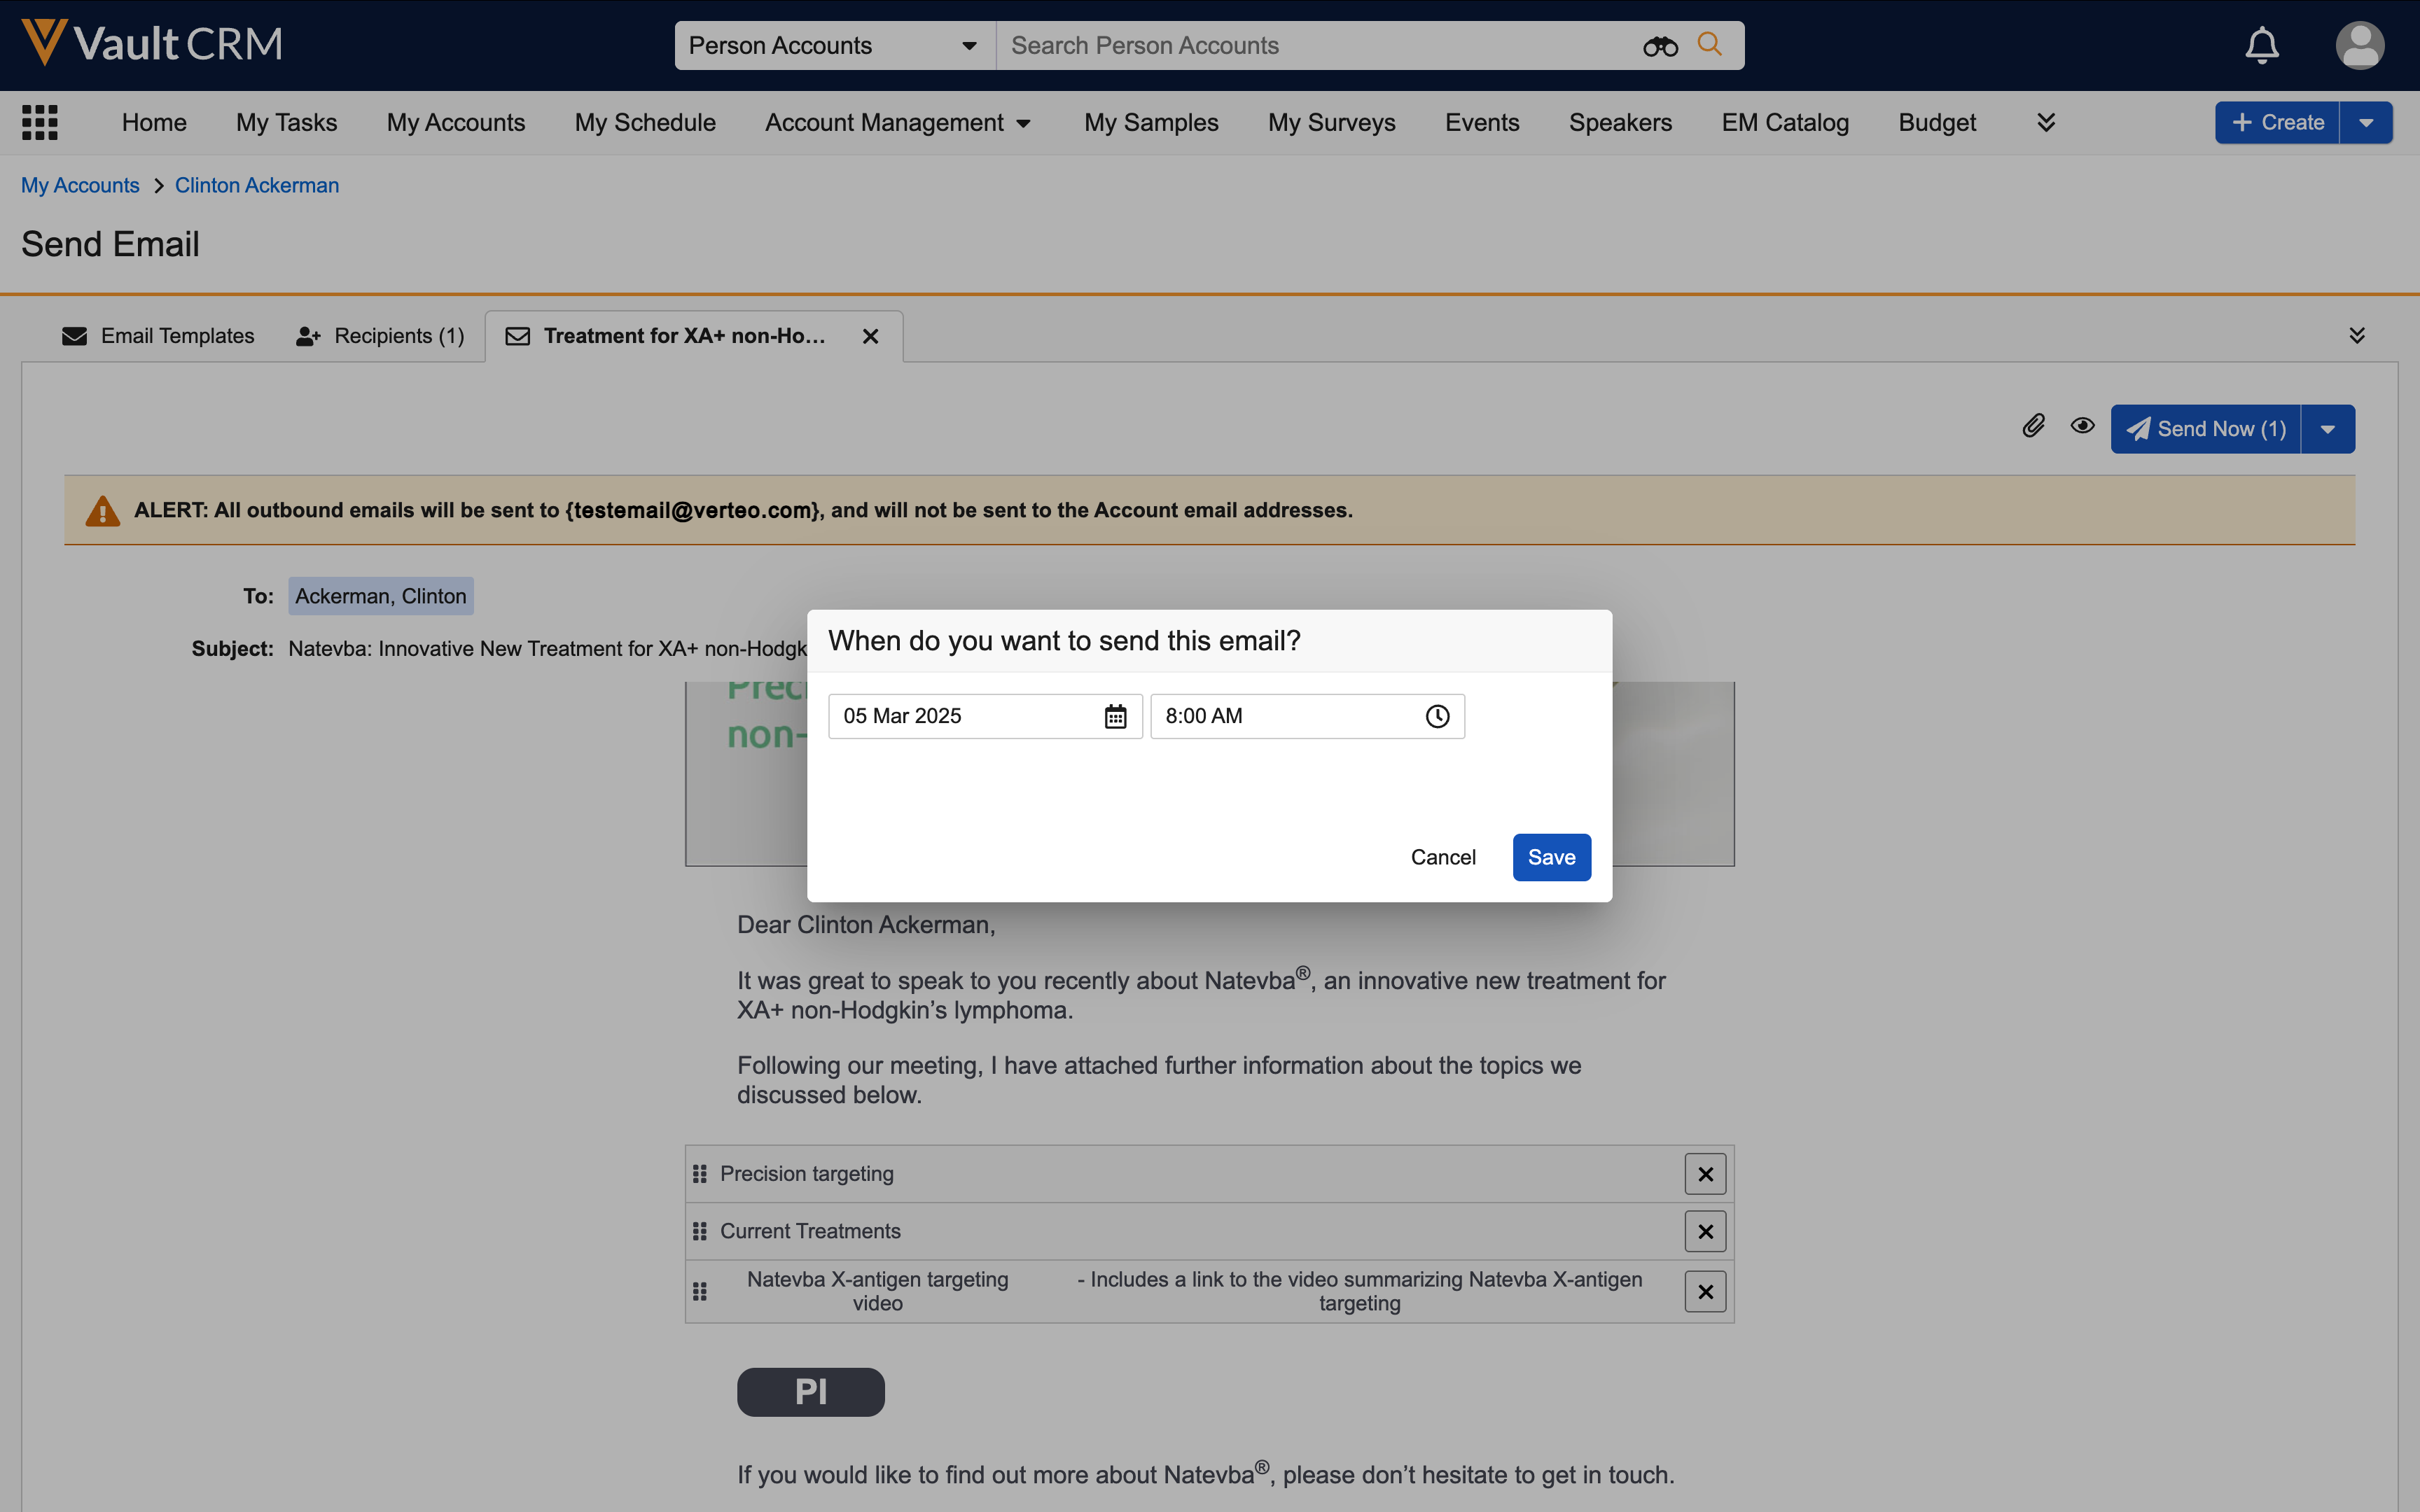Open the clock time picker icon
The width and height of the screenshot is (2420, 1512).
click(x=1437, y=716)
